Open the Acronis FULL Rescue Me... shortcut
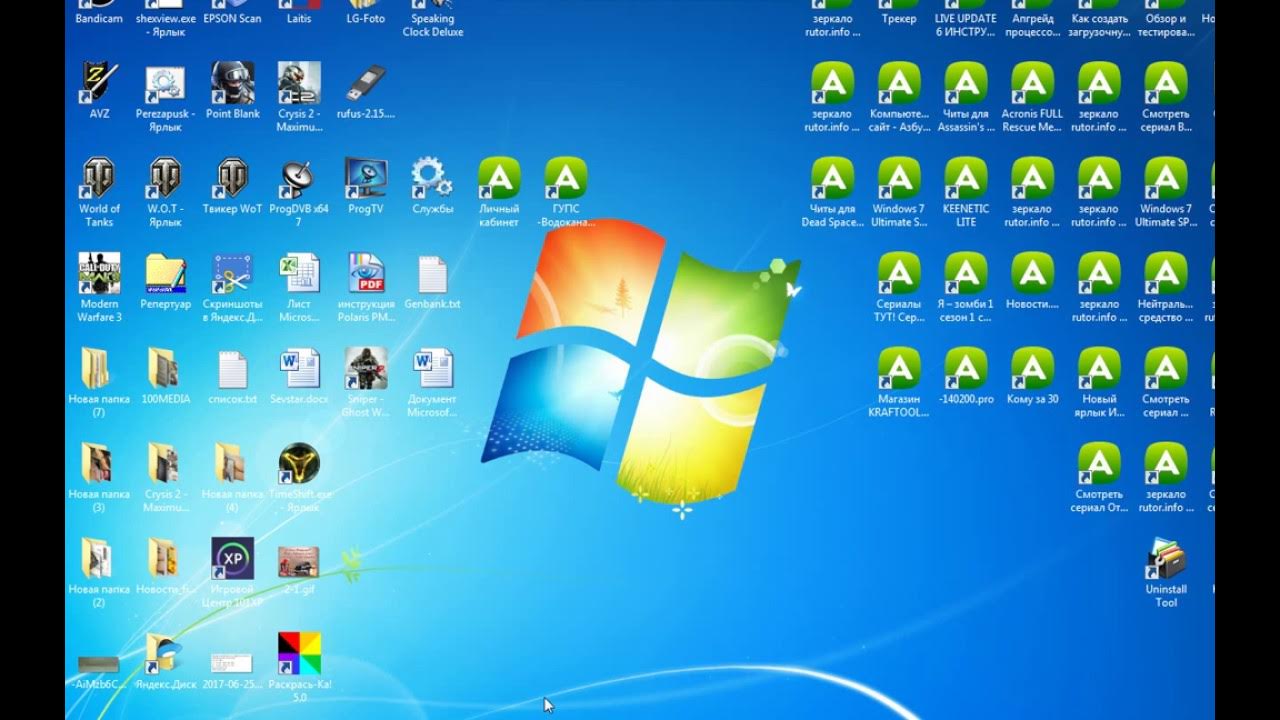The height and width of the screenshot is (720, 1280). tap(1032, 83)
